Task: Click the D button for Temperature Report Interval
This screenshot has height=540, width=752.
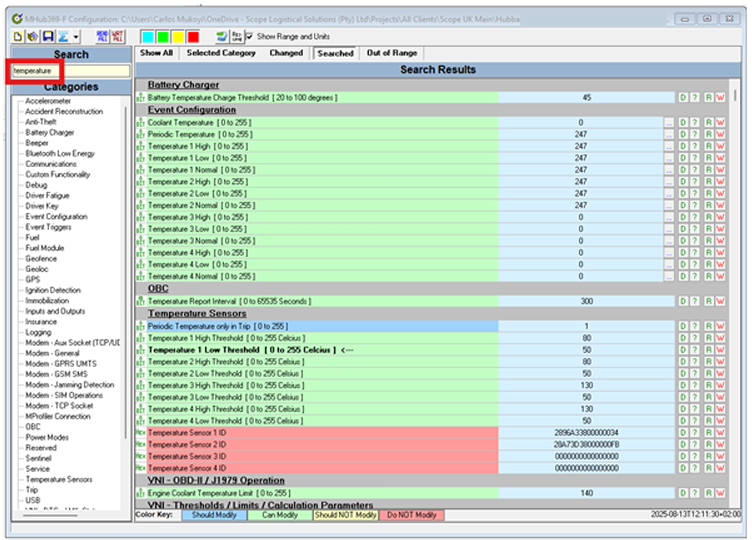Action: point(683,301)
